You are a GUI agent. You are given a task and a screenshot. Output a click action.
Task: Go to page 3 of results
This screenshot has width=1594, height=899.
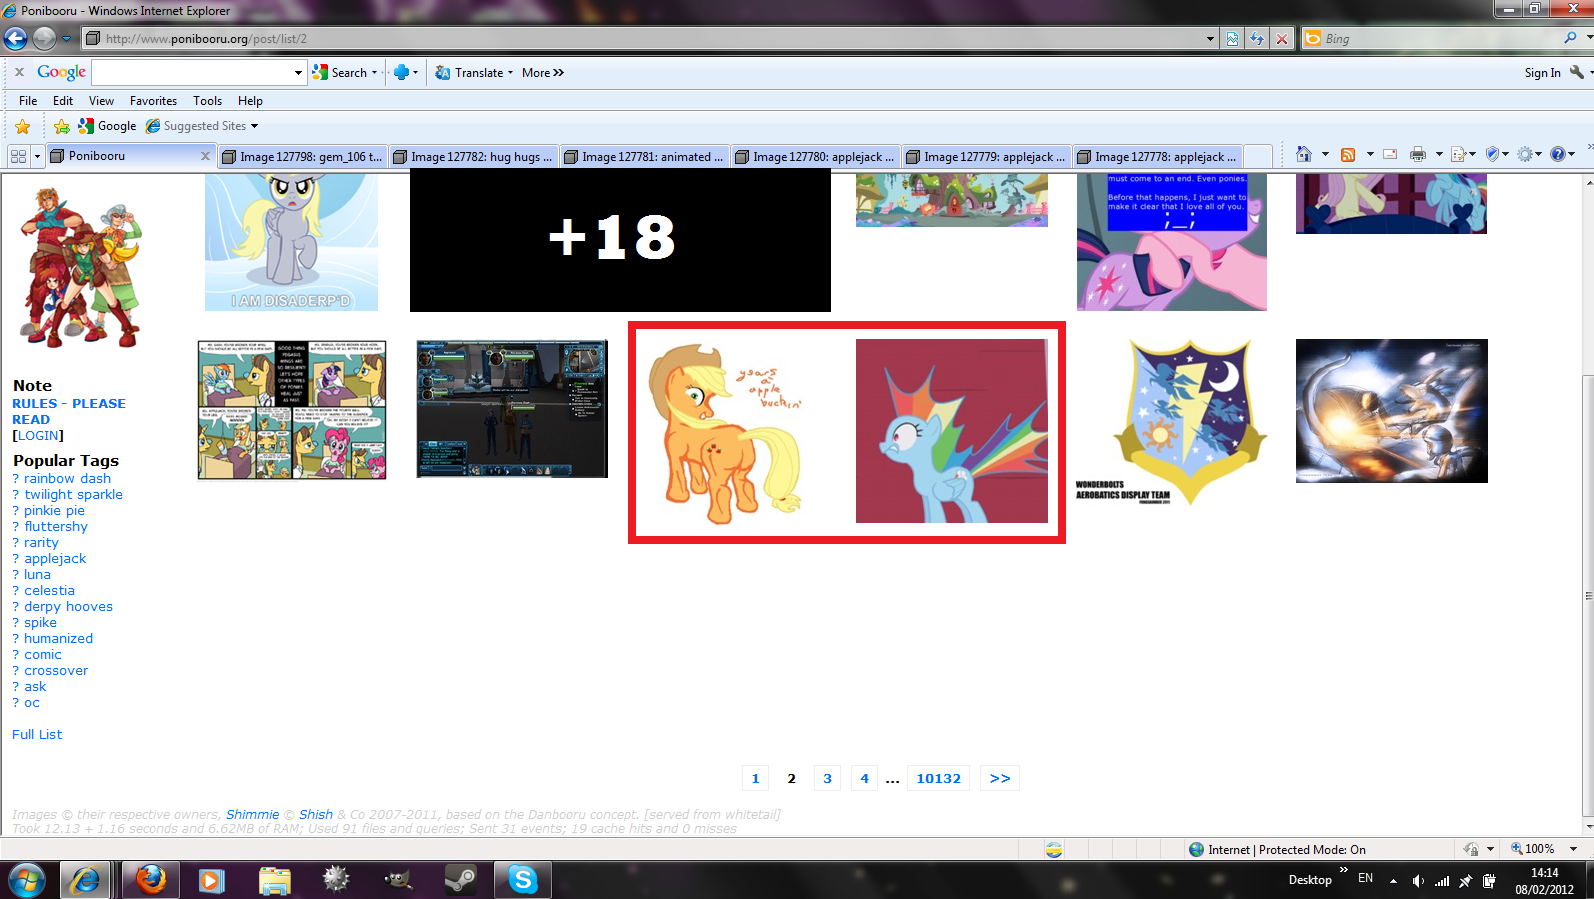pyautogui.click(x=827, y=778)
